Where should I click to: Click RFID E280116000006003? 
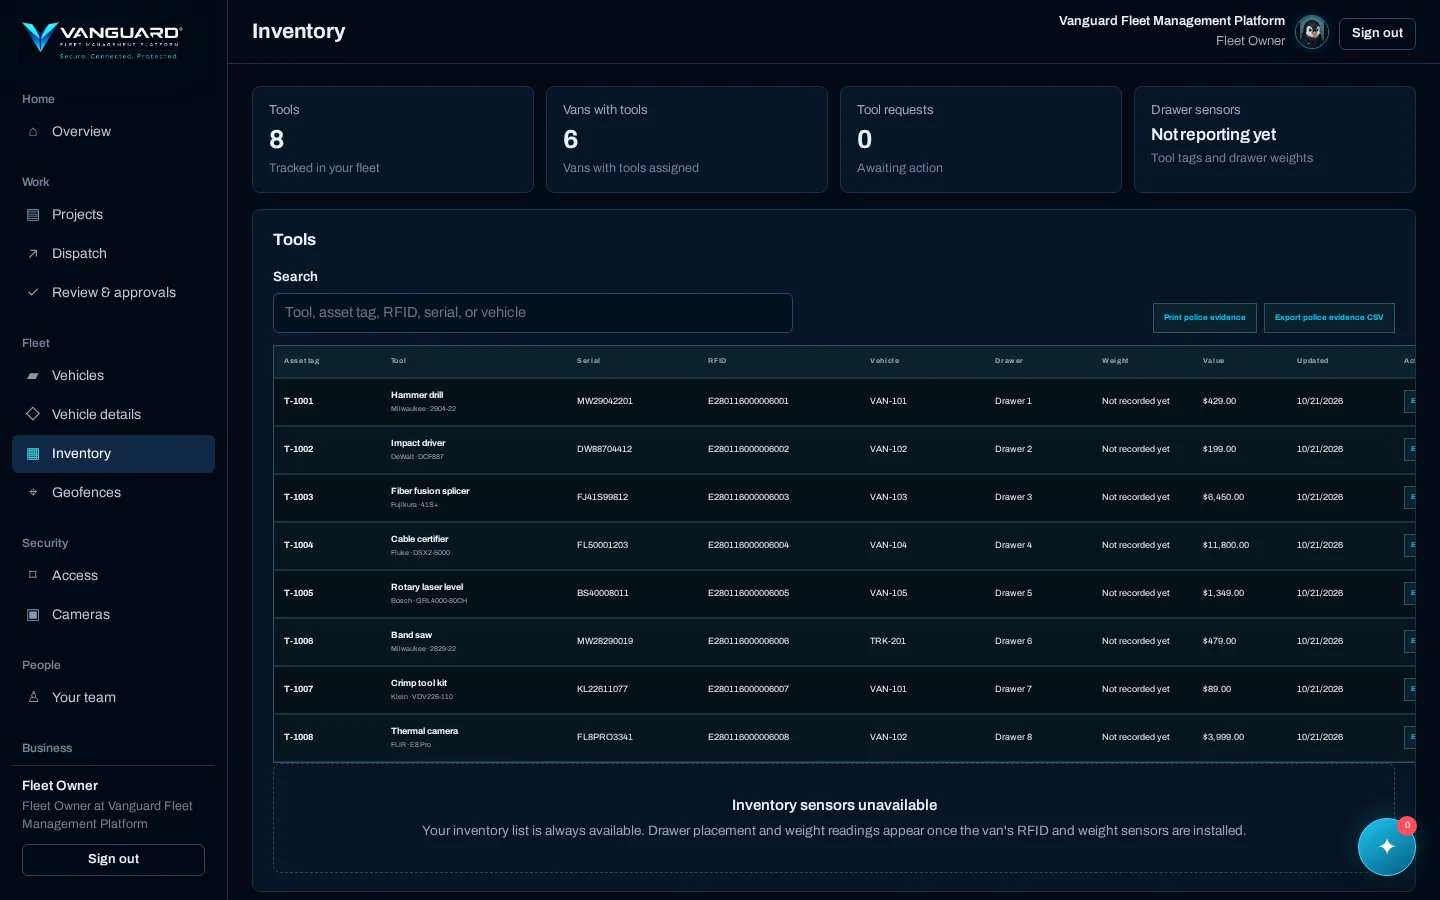[748, 497]
